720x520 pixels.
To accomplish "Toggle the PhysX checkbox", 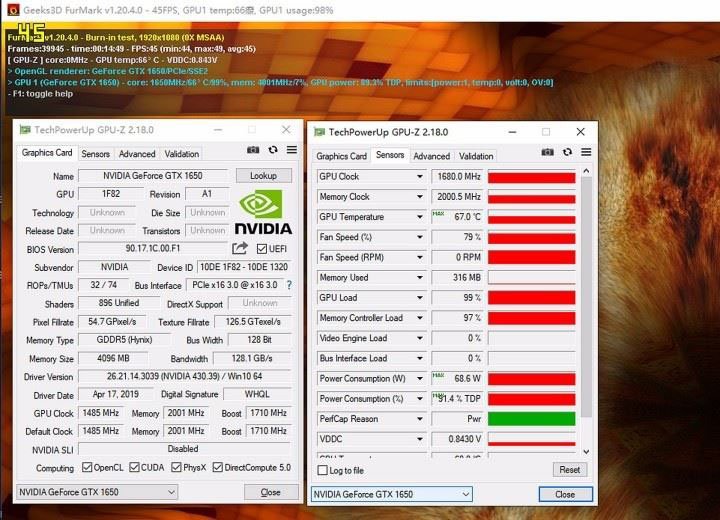I will 176,467.
